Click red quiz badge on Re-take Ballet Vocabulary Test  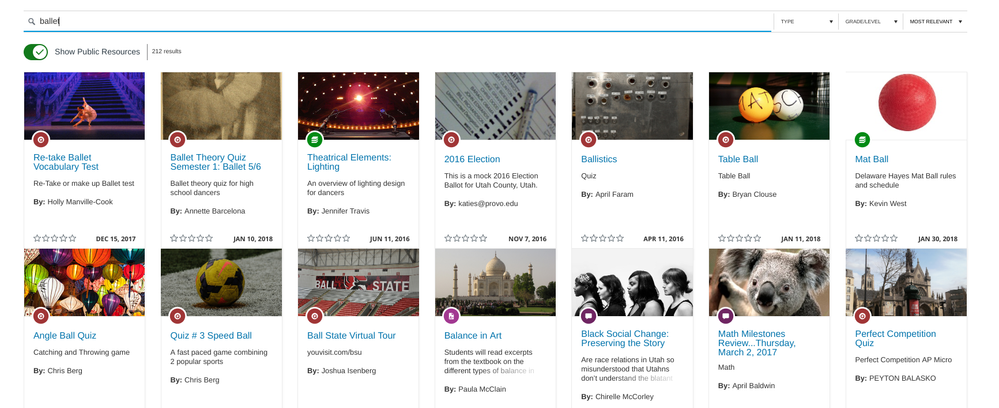[41, 139]
